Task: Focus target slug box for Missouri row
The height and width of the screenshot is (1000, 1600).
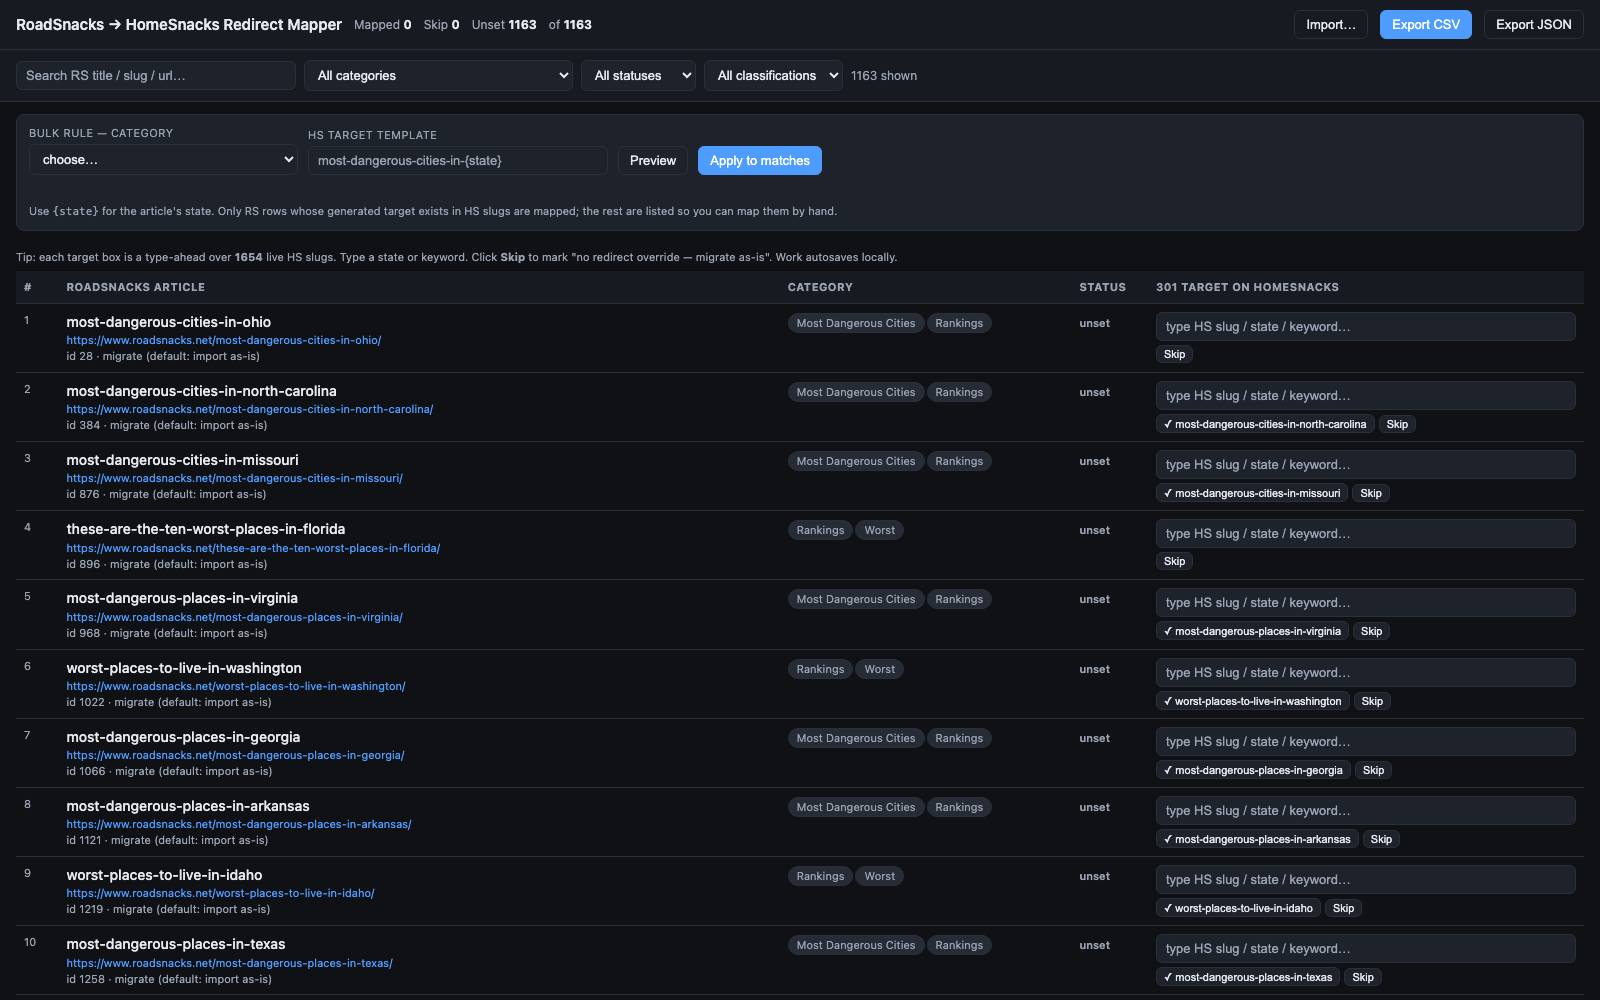Action: click(x=1365, y=465)
